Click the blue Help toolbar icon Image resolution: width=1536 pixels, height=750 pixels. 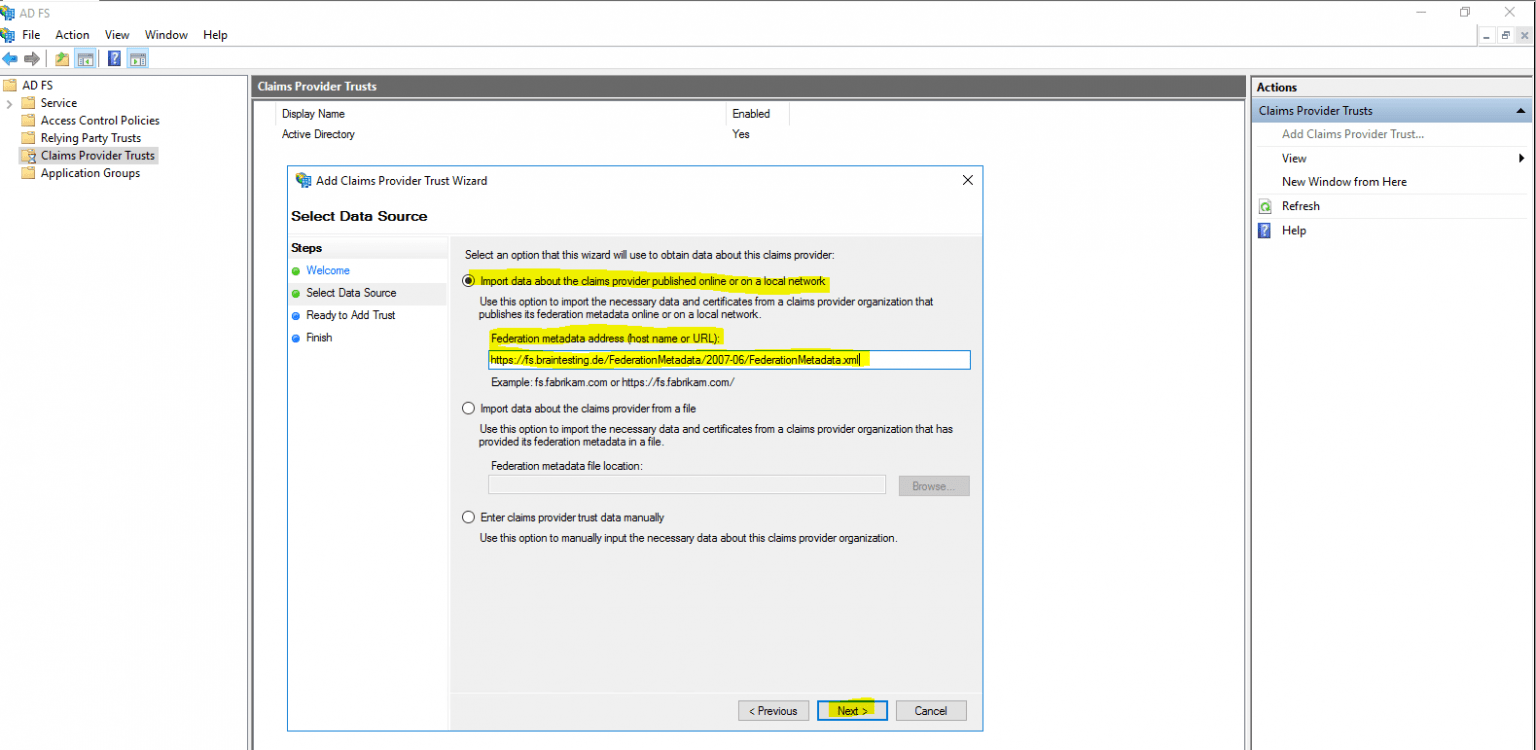[113, 57]
